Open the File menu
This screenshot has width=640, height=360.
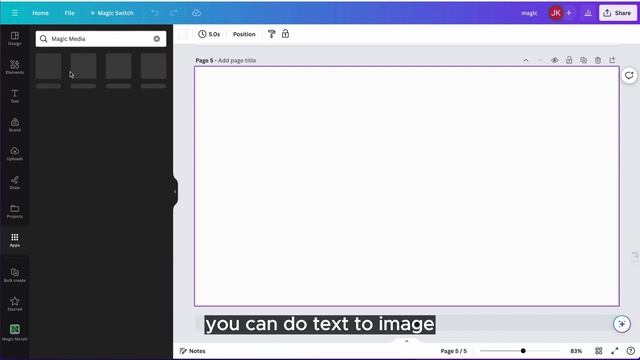click(x=69, y=13)
